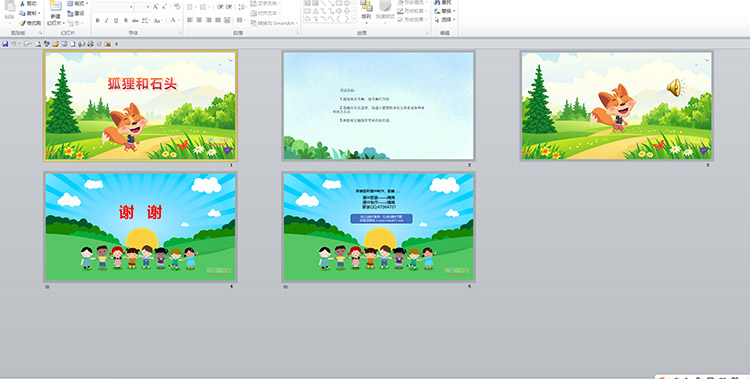Viewport: 750px width, 379px height.
Task: Click the Convert to SmartArt icon
Action: 253,23
